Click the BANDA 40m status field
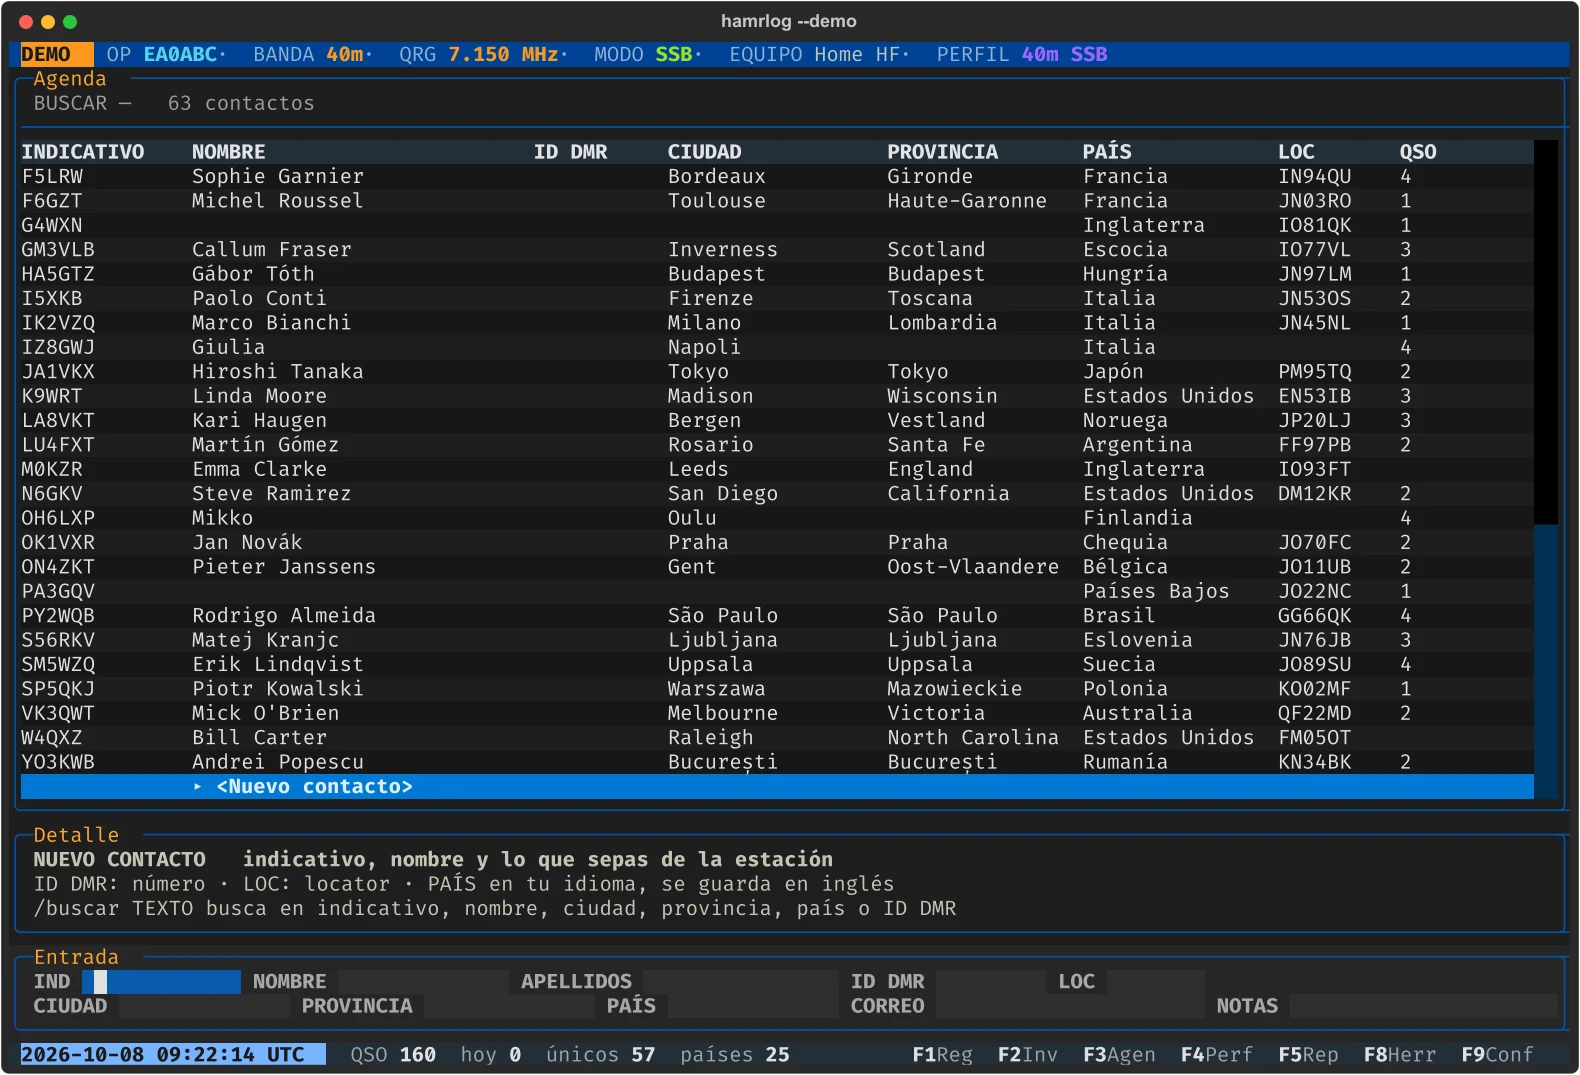Screen dimensions: 1580x1075 (308, 55)
